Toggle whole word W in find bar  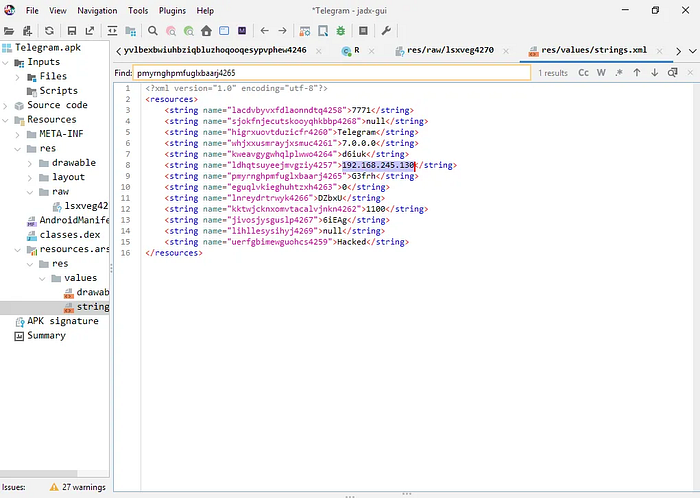click(x=601, y=73)
